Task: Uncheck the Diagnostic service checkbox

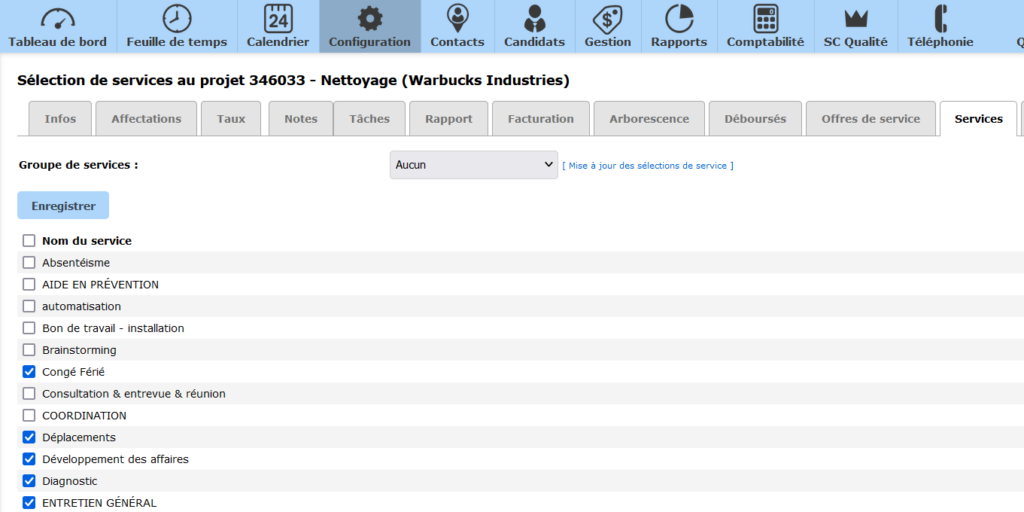Action: coord(29,481)
